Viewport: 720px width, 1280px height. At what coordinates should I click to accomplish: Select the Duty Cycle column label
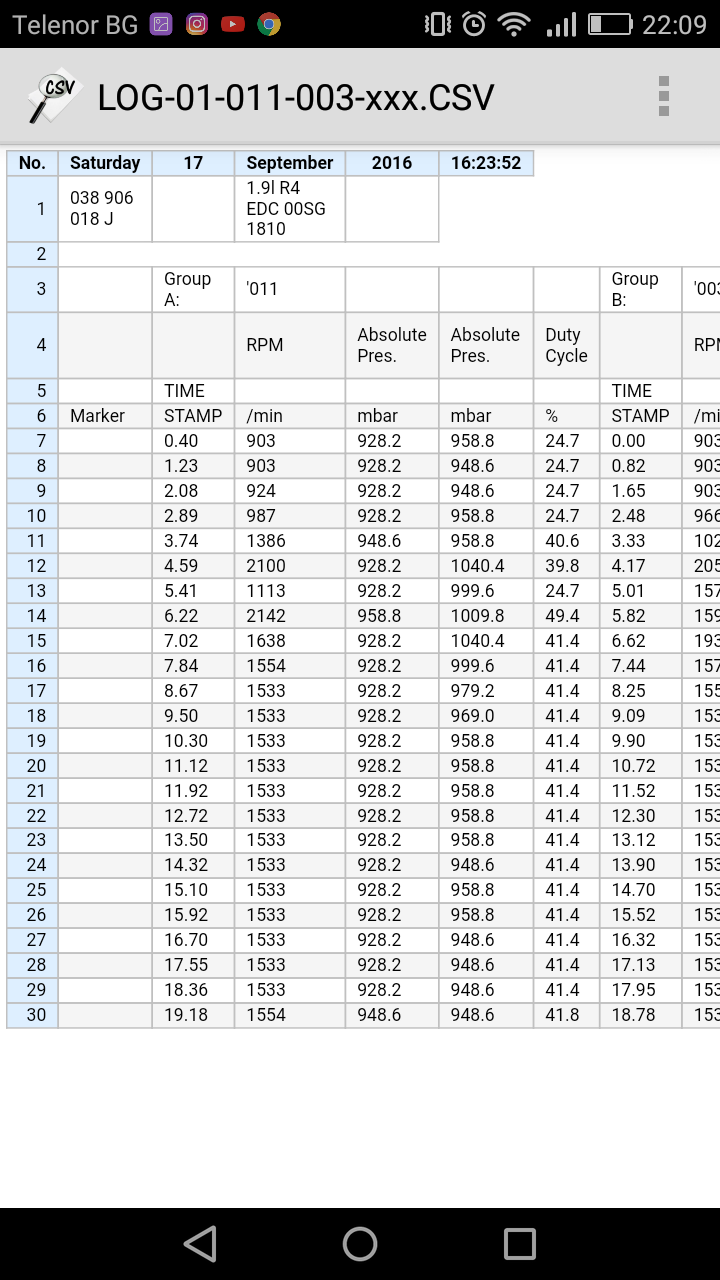pyautogui.click(x=566, y=345)
